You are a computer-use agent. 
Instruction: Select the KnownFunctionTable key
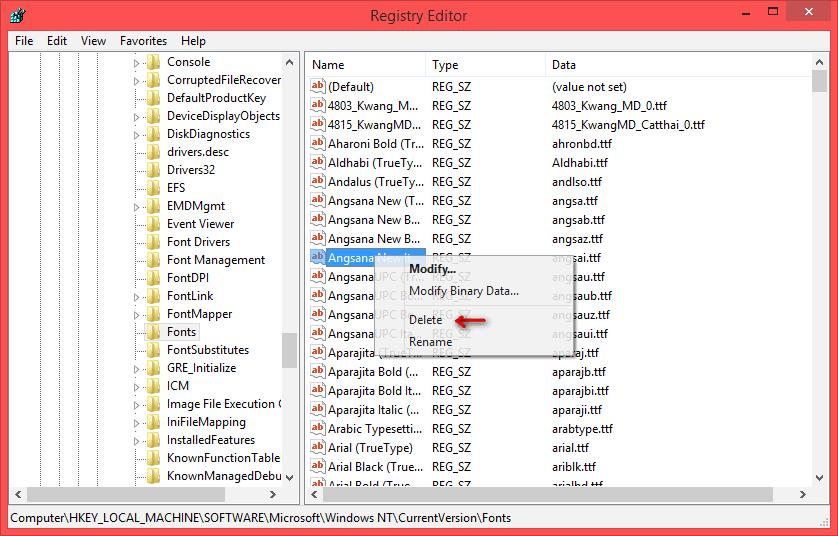coord(223,458)
